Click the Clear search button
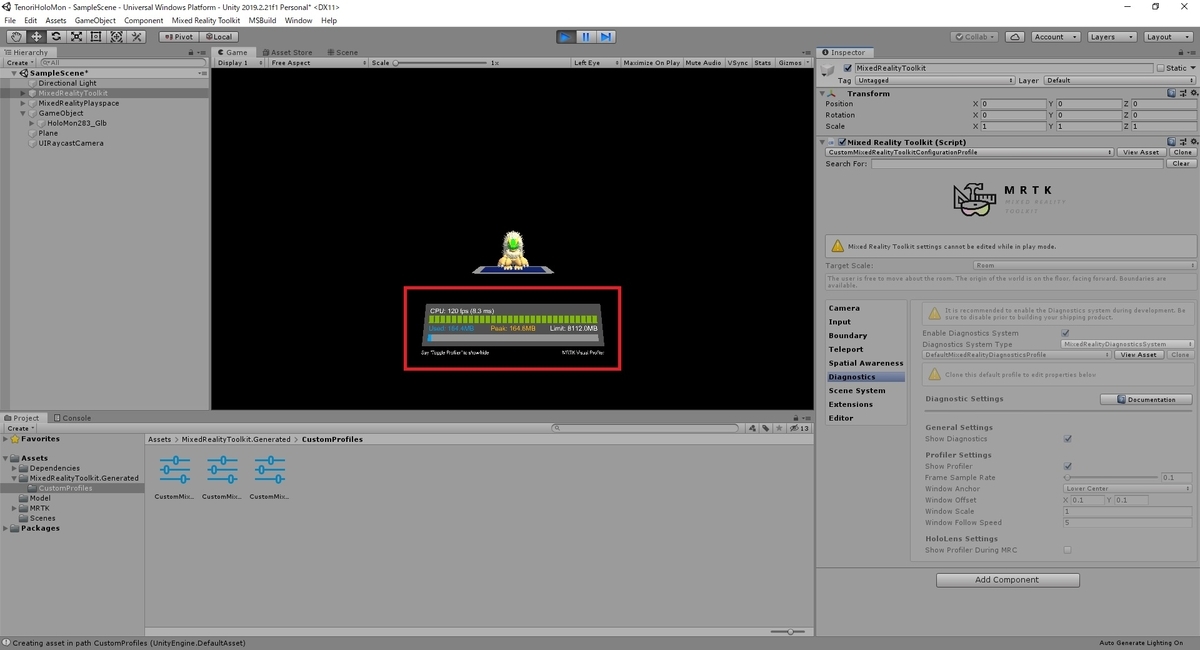 [x=1181, y=163]
